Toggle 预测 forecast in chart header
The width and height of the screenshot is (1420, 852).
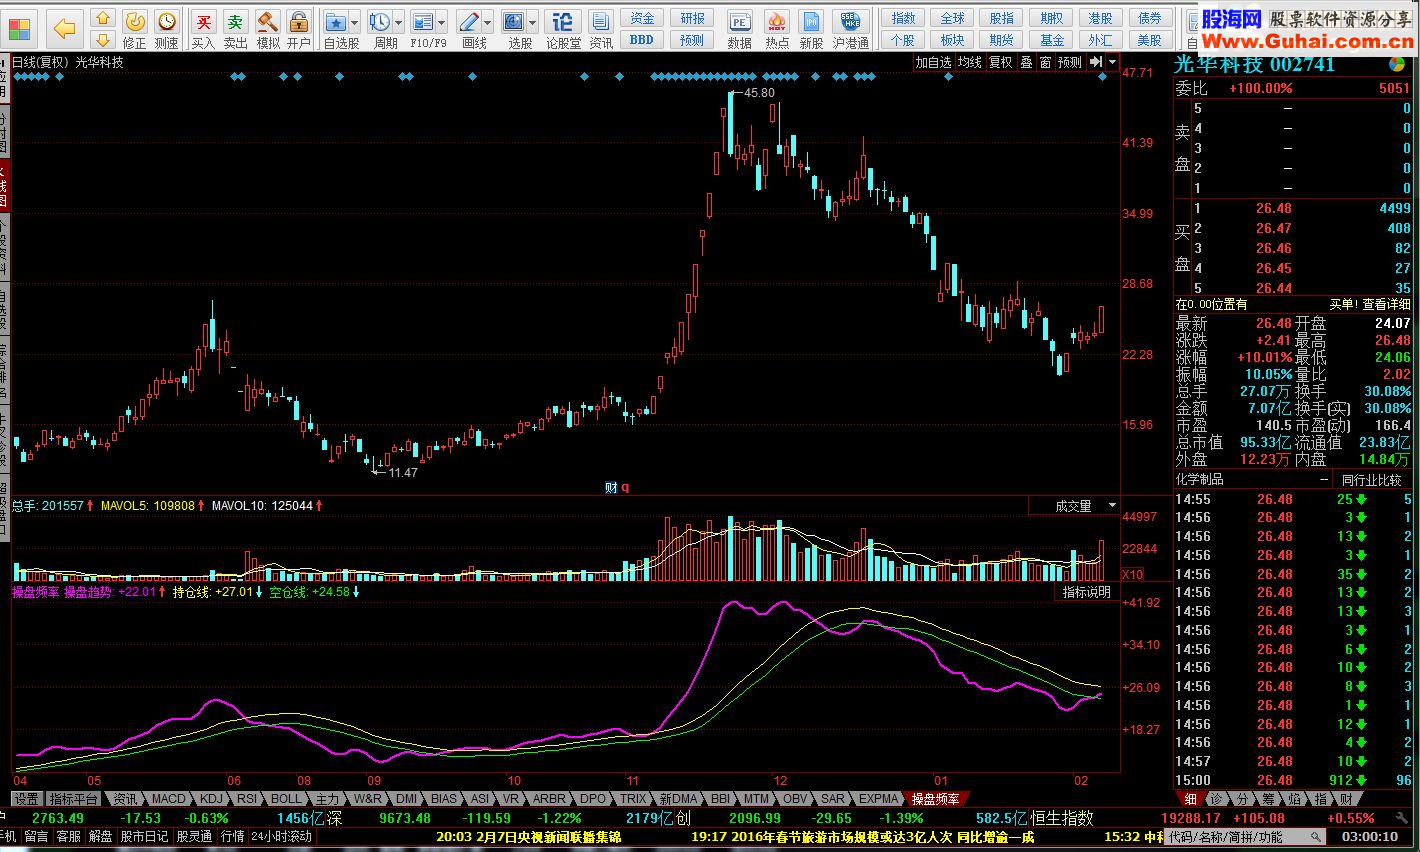click(1070, 62)
